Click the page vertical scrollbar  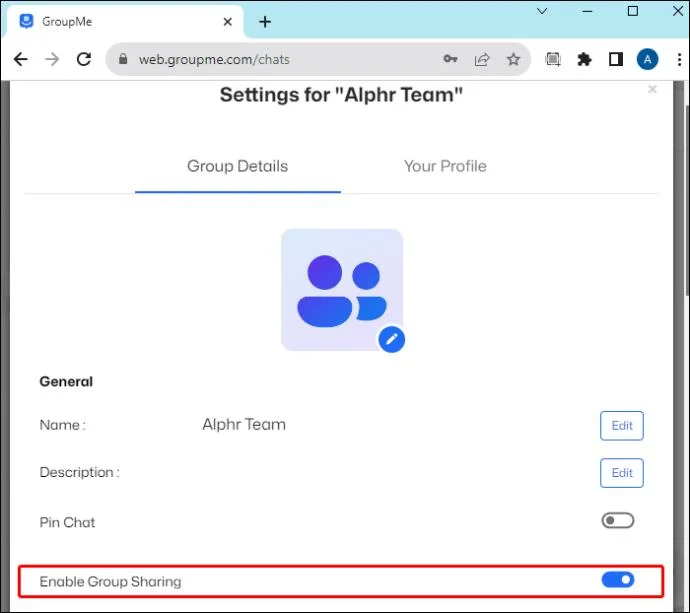[687, 201]
